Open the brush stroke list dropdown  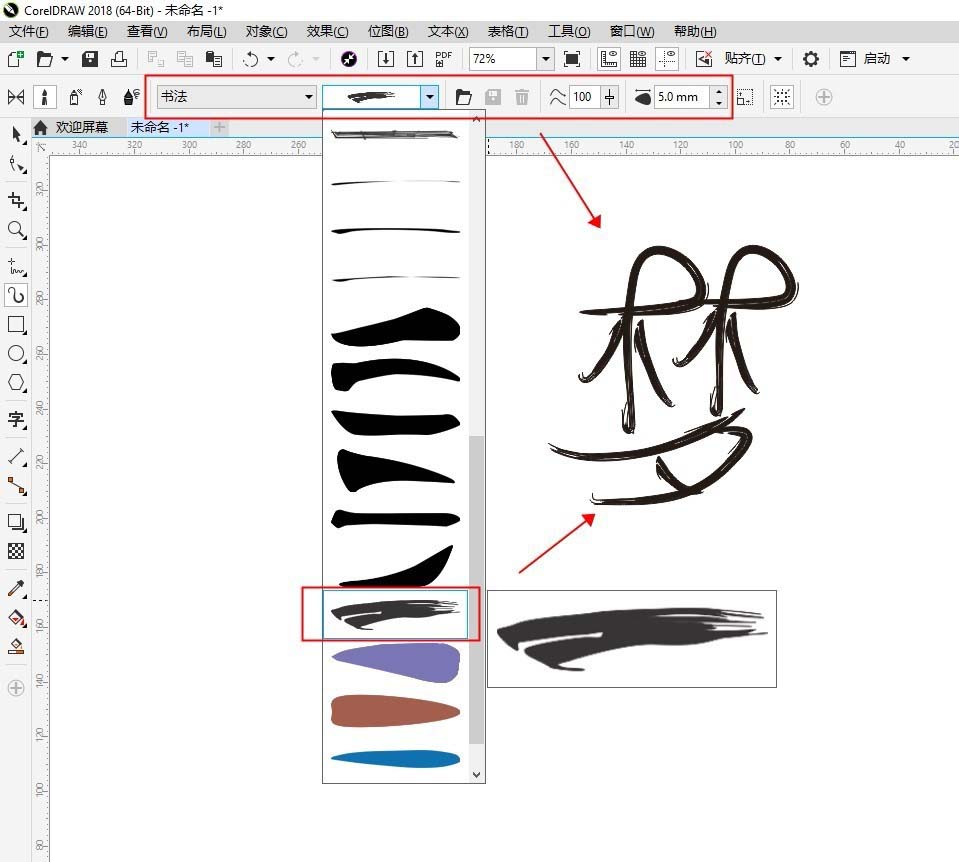pyautogui.click(x=429, y=97)
